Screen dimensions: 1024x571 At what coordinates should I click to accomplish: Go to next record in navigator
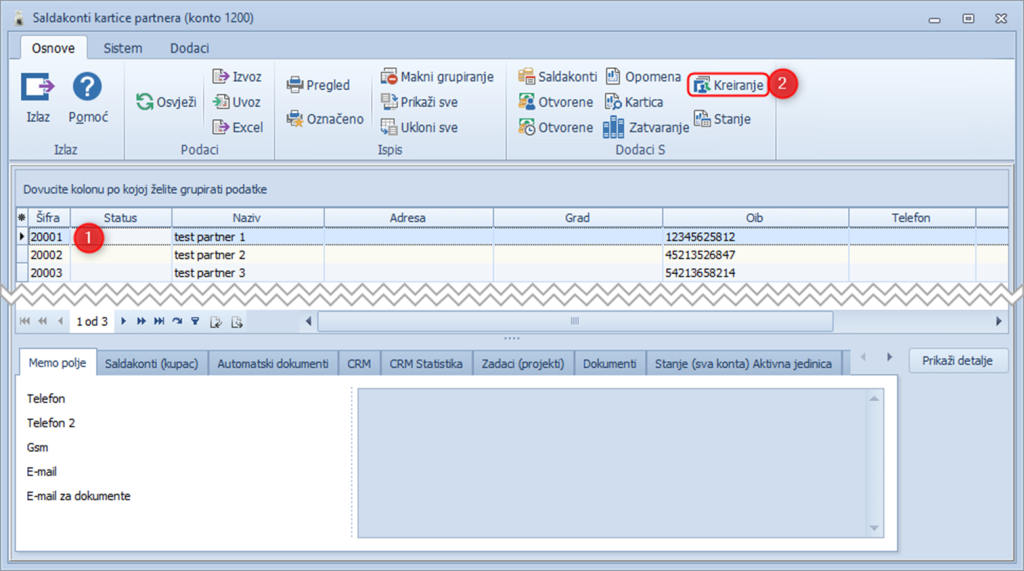pyautogui.click(x=124, y=321)
